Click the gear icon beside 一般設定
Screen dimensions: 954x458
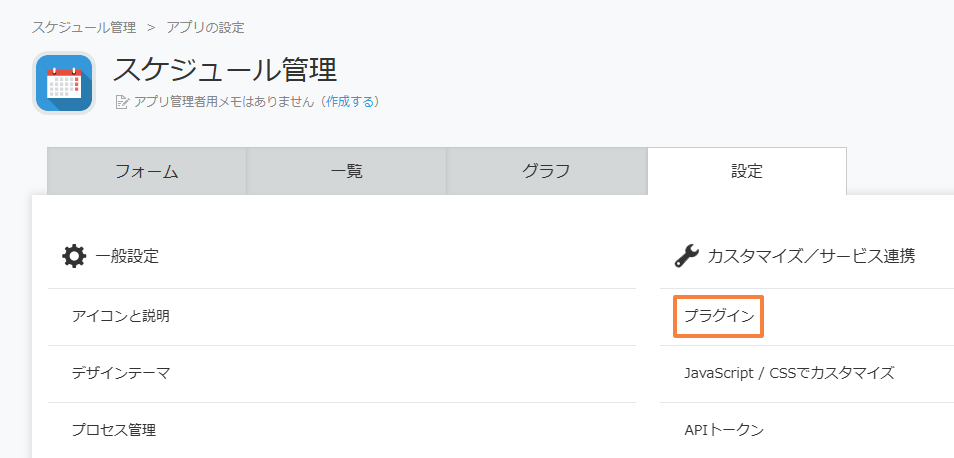[74, 256]
